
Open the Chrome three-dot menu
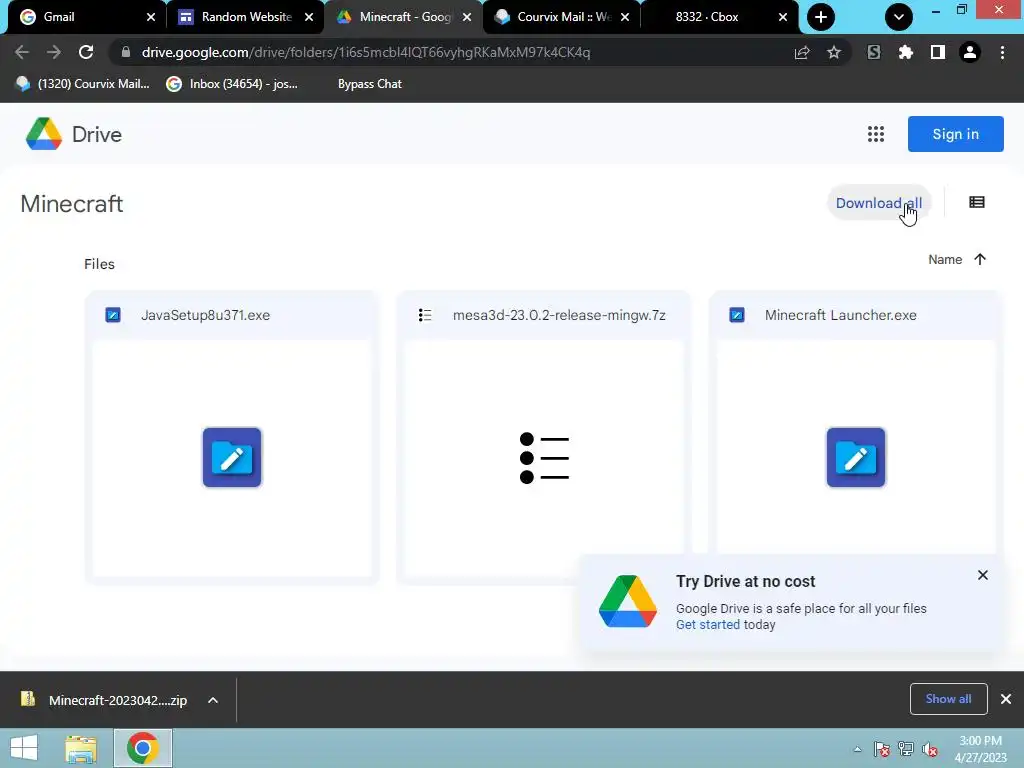click(1002, 52)
